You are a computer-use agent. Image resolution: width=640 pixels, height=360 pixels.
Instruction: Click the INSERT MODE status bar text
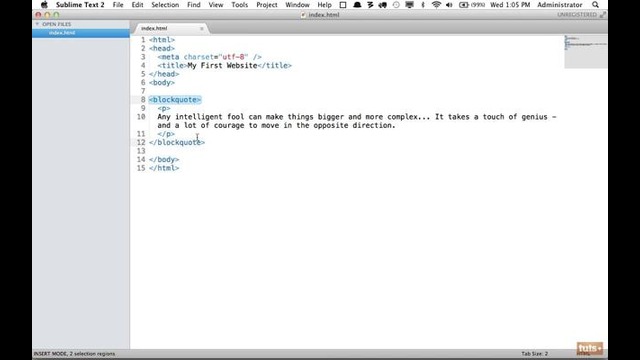74,353
